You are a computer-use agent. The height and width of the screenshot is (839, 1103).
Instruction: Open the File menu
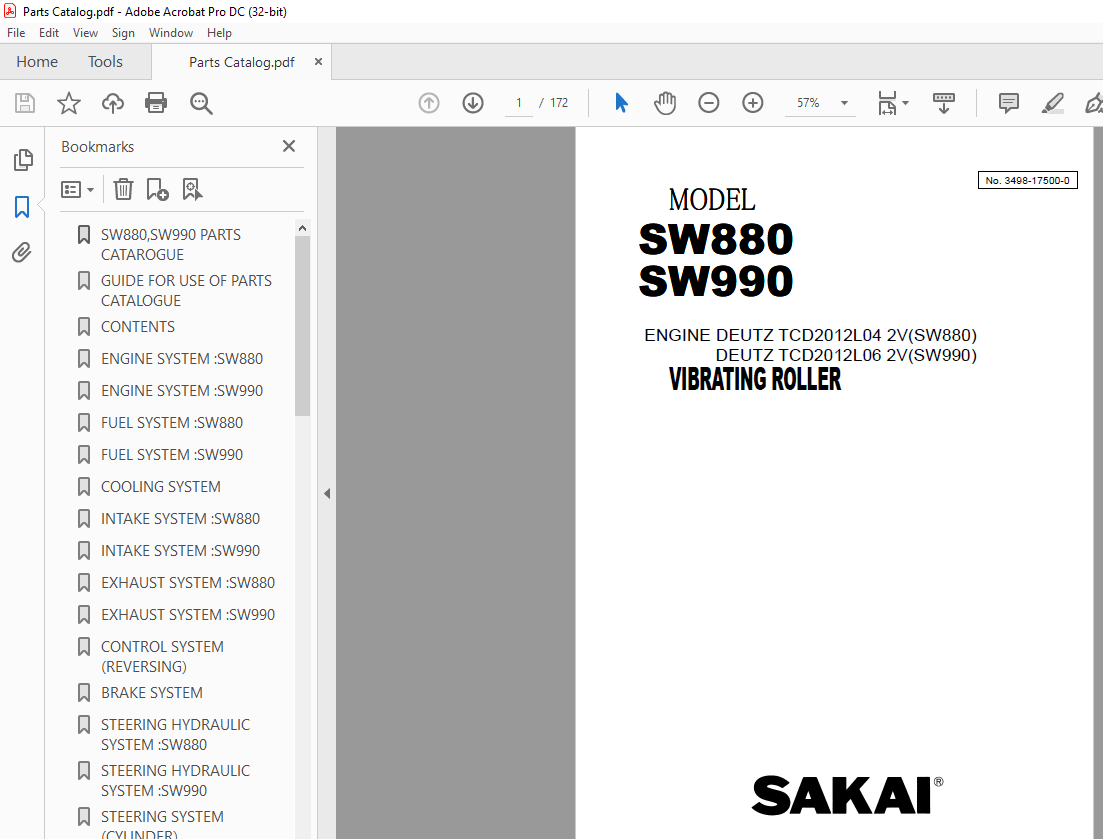[16, 33]
